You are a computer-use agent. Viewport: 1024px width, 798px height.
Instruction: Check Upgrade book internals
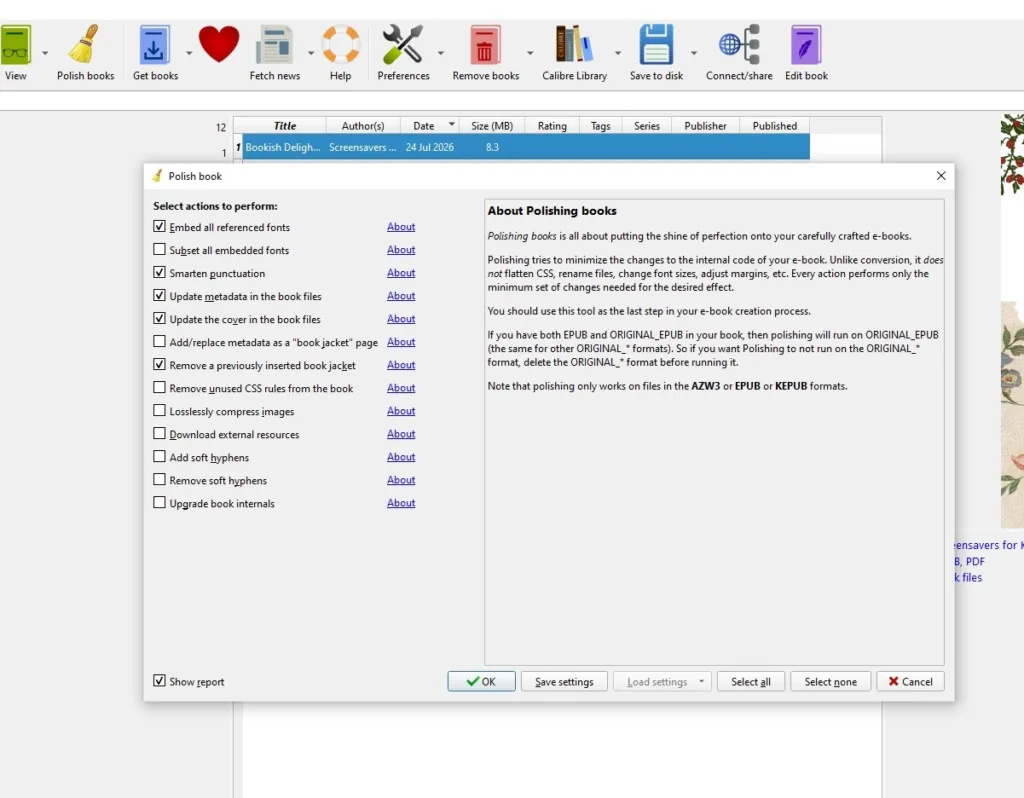tap(159, 502)
